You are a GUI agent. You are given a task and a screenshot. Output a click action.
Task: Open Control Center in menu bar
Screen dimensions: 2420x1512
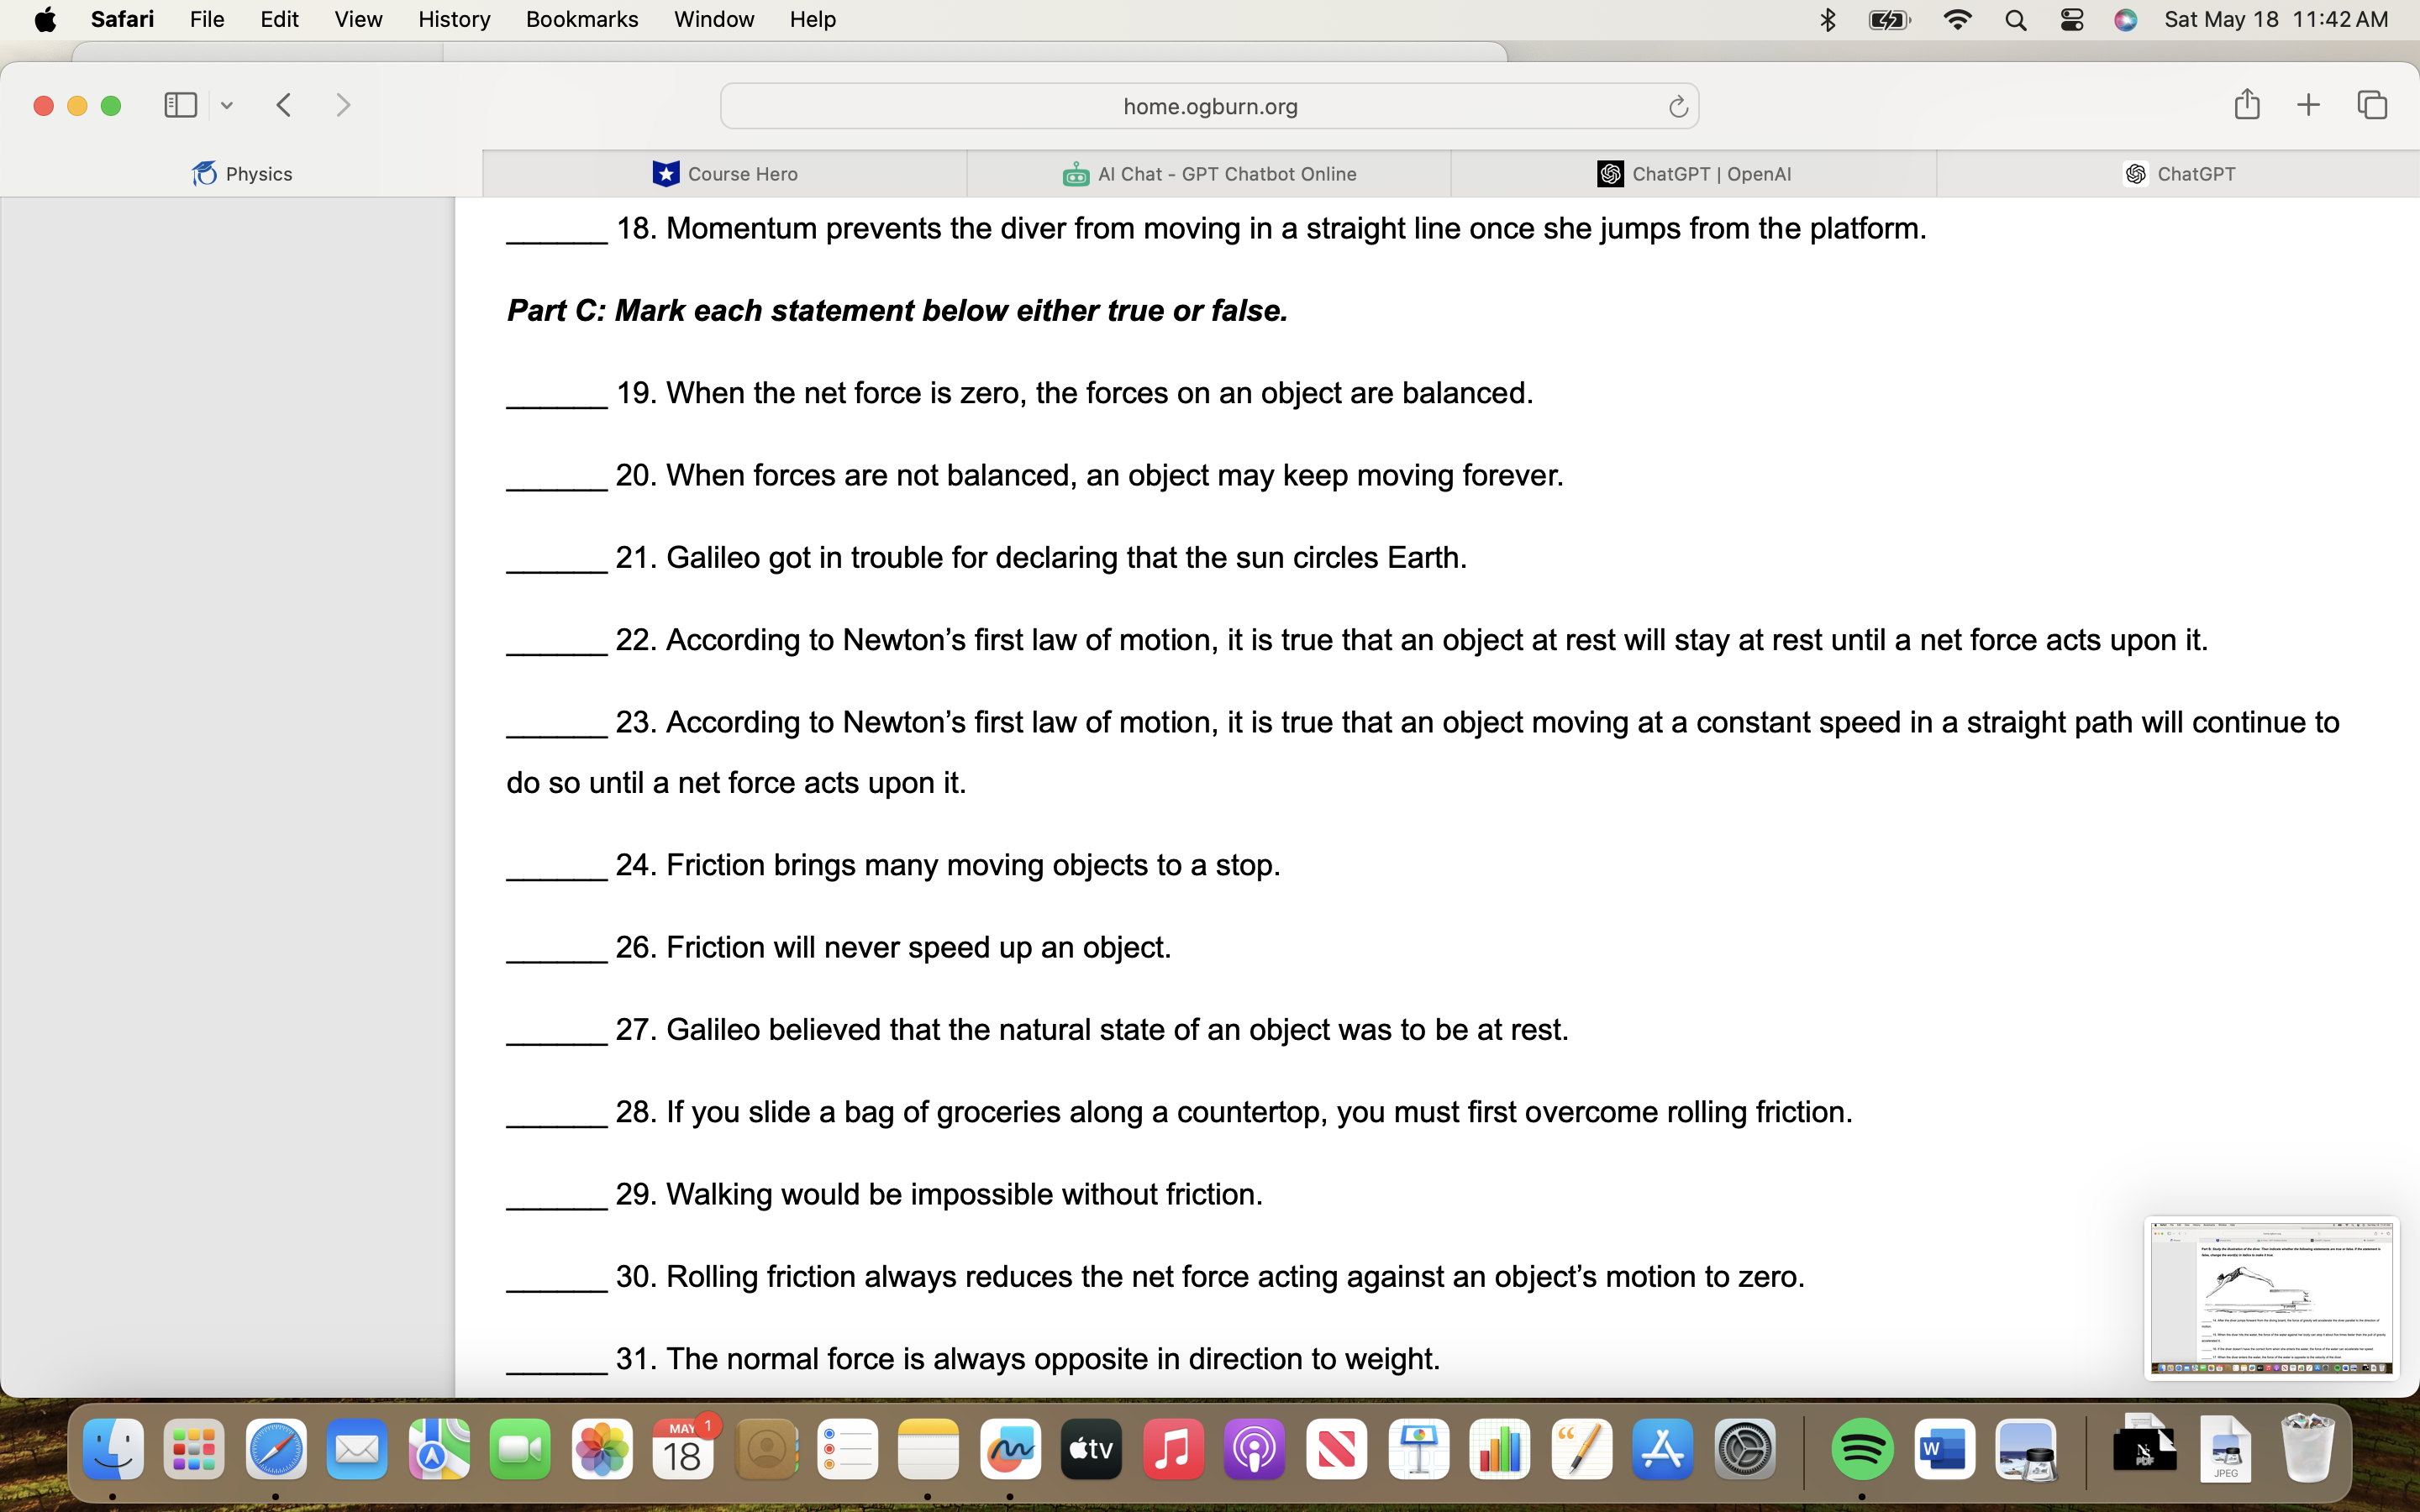(2071, 20)
